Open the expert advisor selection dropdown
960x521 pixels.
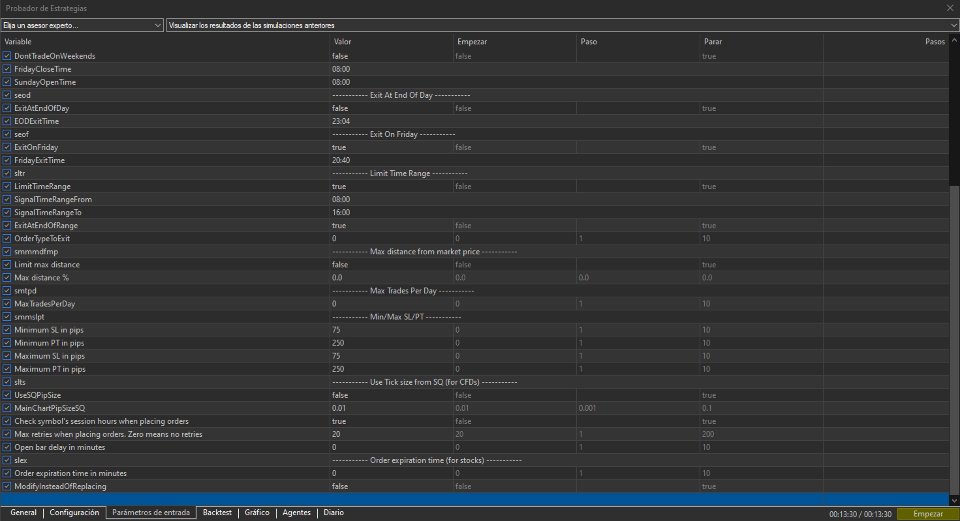(x=81, y=25)
